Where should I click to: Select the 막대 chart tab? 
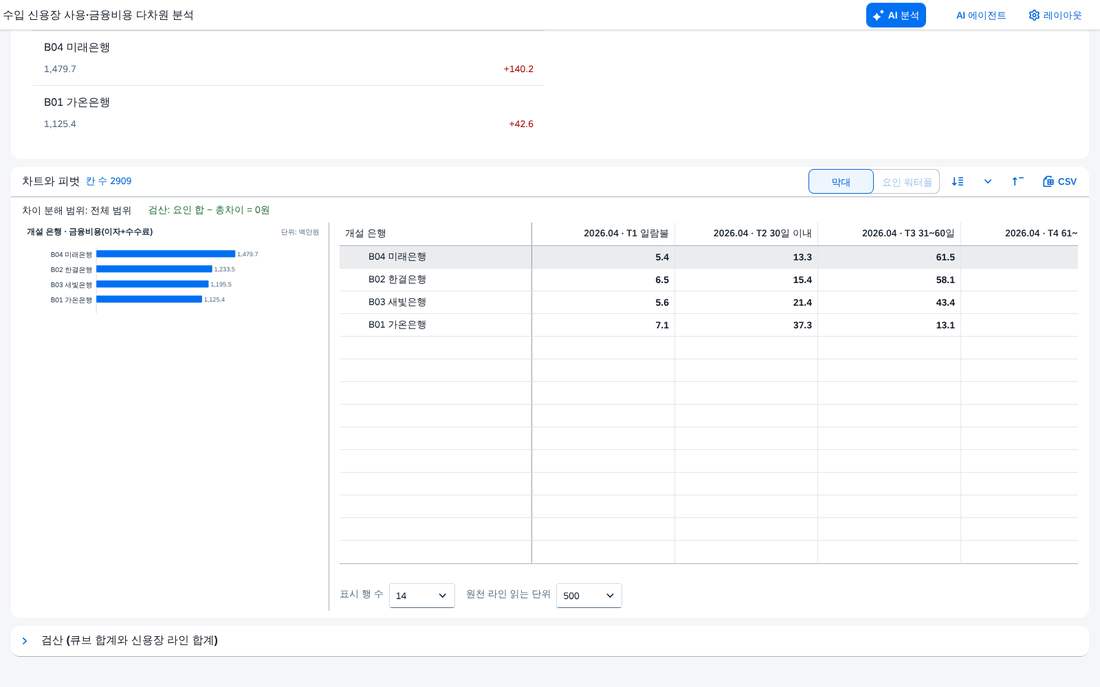(x=840, y=182)
